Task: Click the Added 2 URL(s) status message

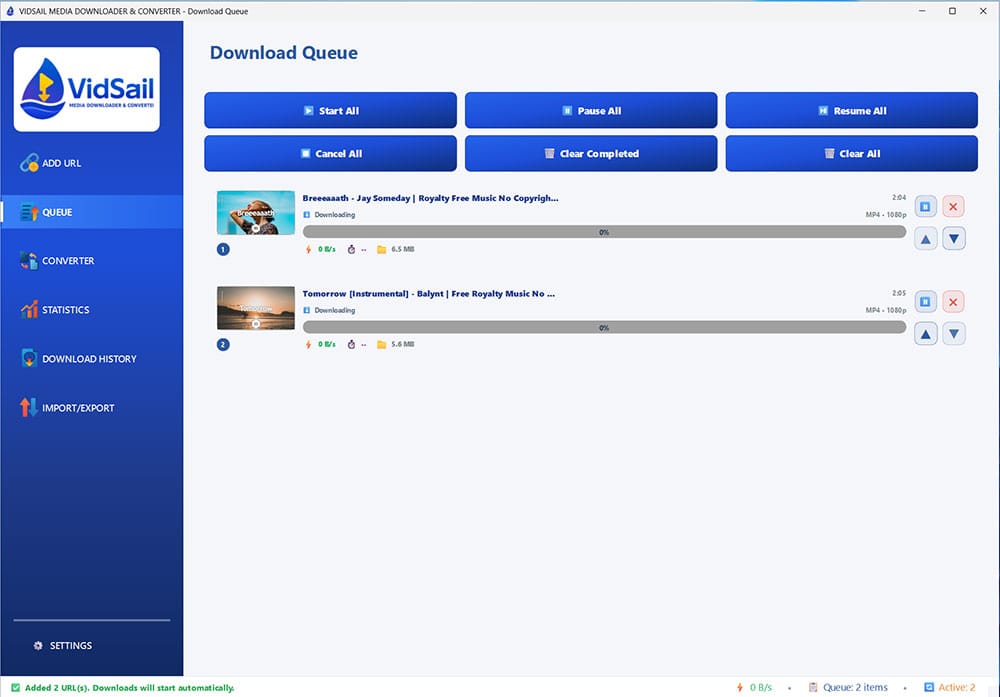Action: [x=129, y=688]
